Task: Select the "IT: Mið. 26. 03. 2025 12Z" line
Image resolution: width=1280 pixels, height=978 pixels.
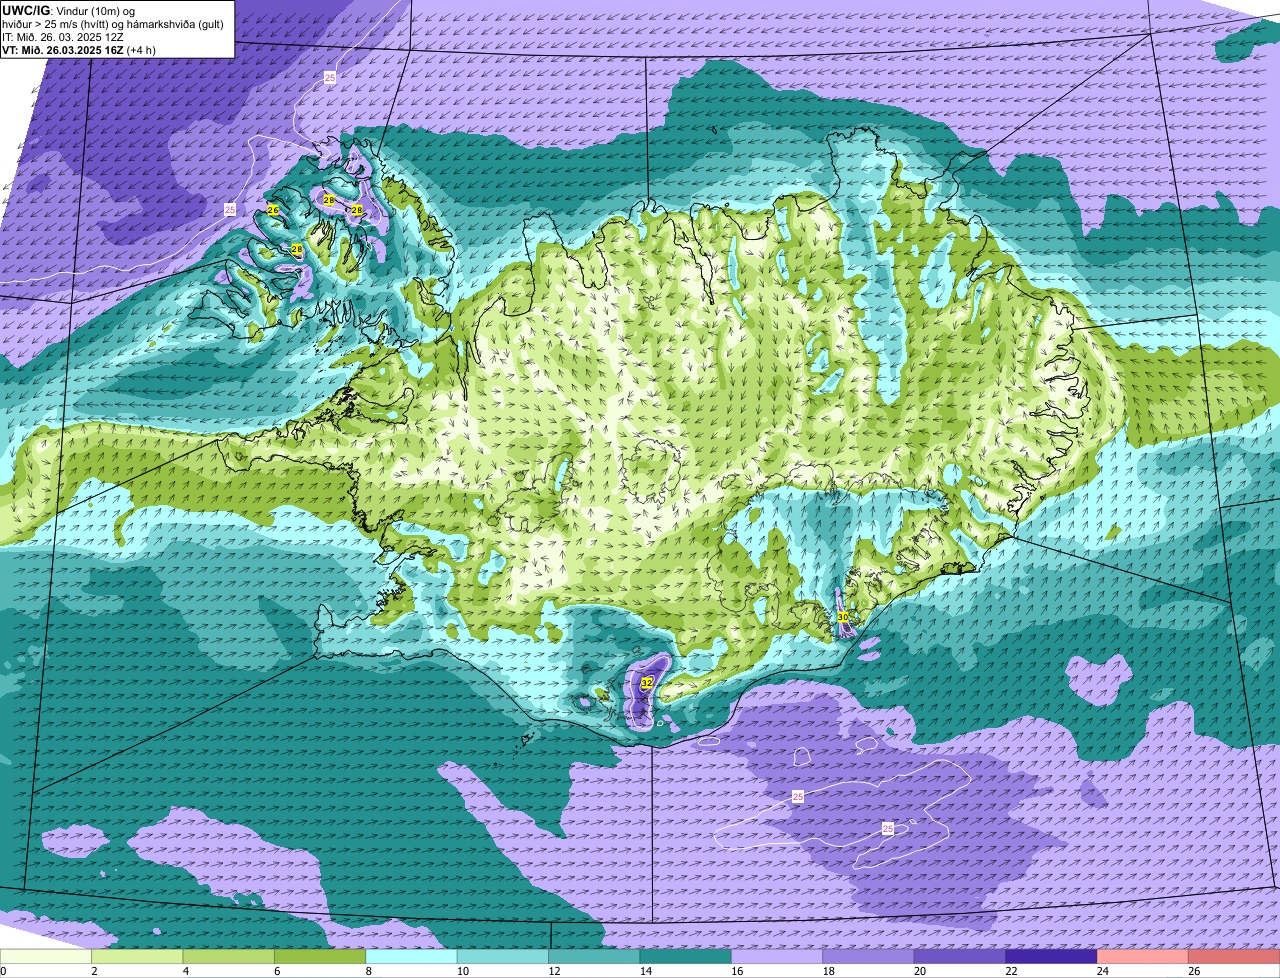Action: [62, 37]
